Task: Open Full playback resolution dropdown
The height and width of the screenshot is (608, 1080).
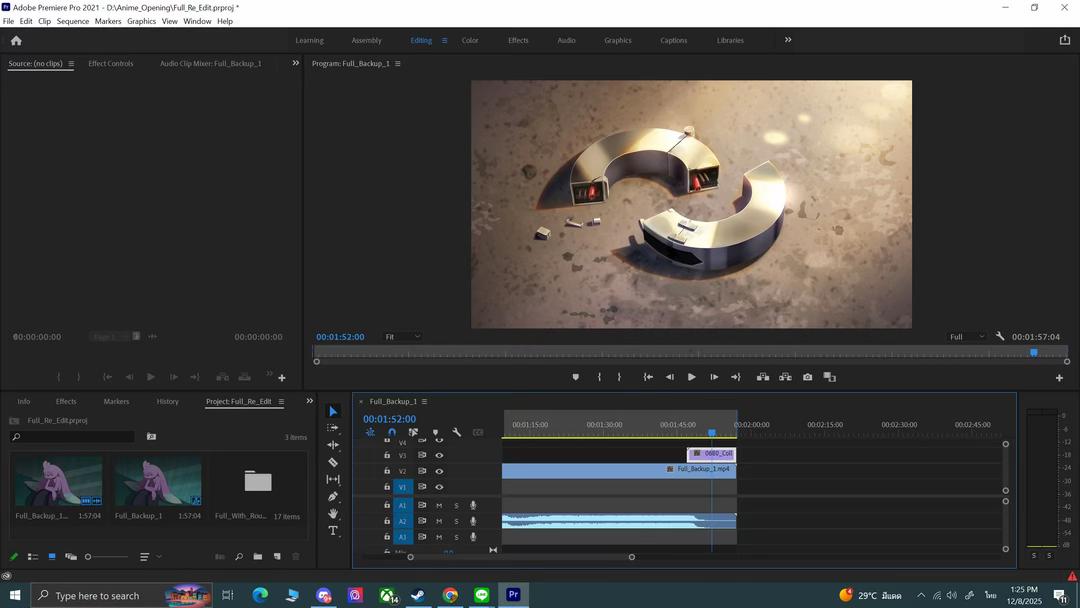Action: click(967, 337)
